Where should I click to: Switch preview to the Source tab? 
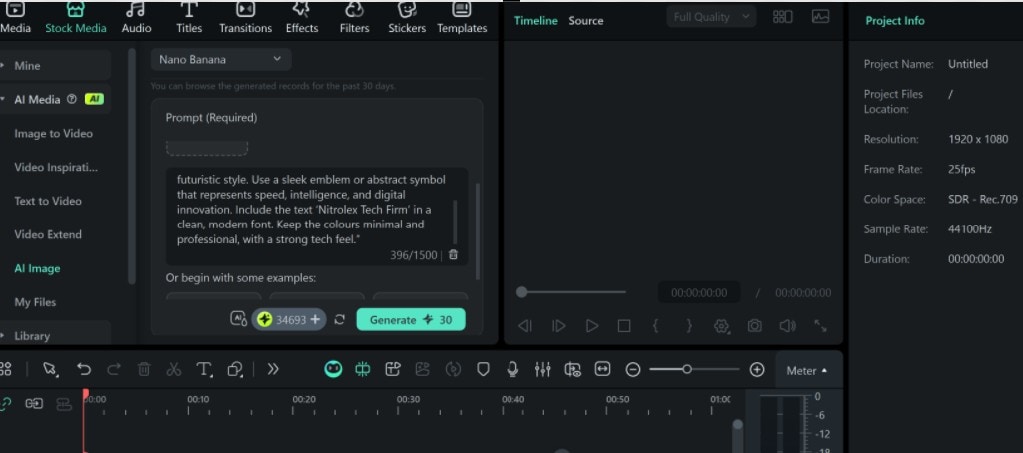tap(585, 21)
